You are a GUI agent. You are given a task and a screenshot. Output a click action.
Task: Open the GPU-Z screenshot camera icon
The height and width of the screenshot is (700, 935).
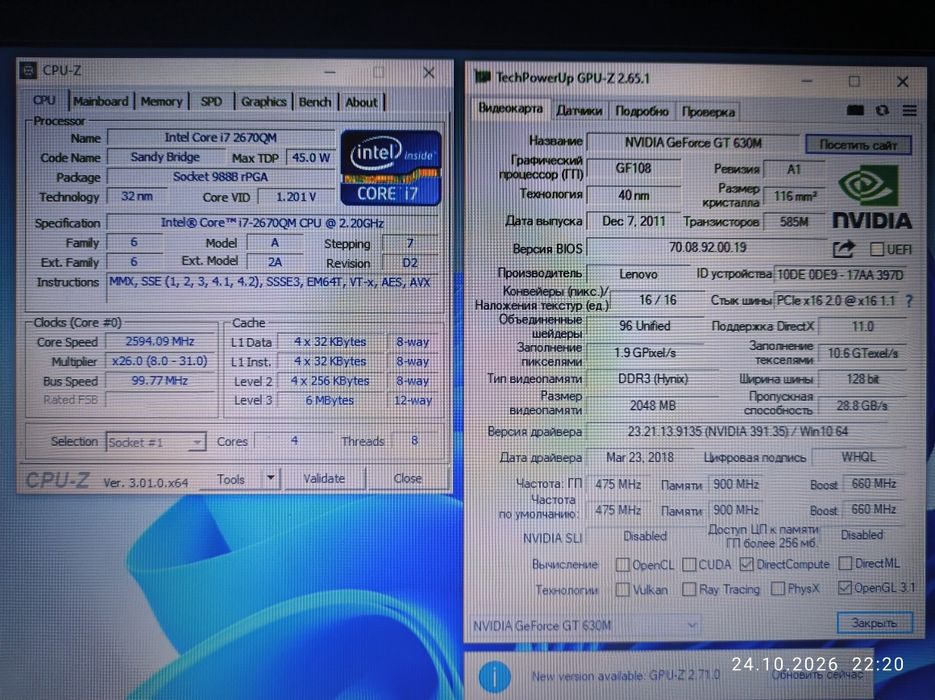pos(855,110)
